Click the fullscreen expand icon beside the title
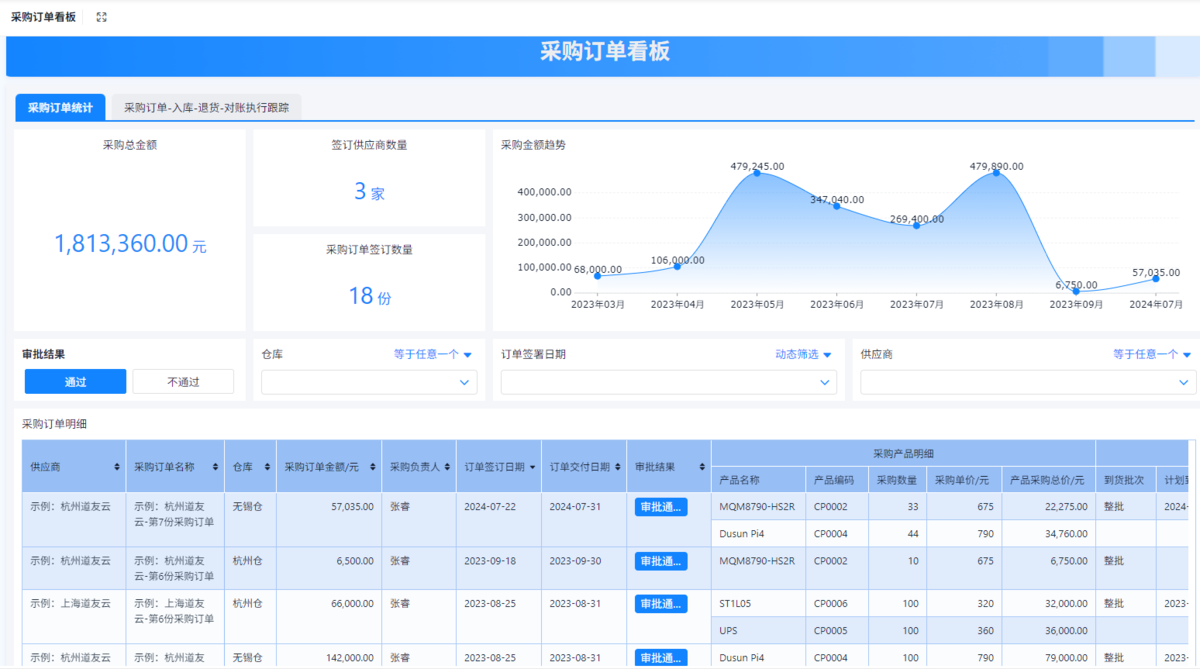The height and width of the screenshot is (669, 1200). (101, 17)
